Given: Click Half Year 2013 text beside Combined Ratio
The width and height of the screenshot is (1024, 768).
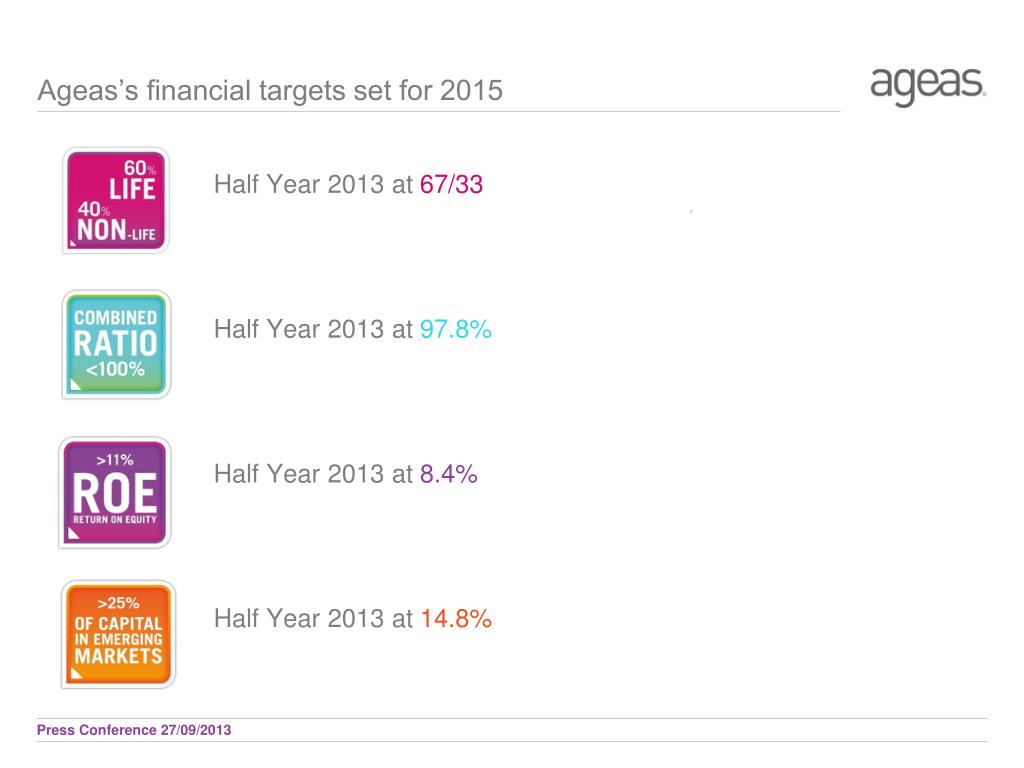Looking at the screenshot, I should (x=299, y=329).
